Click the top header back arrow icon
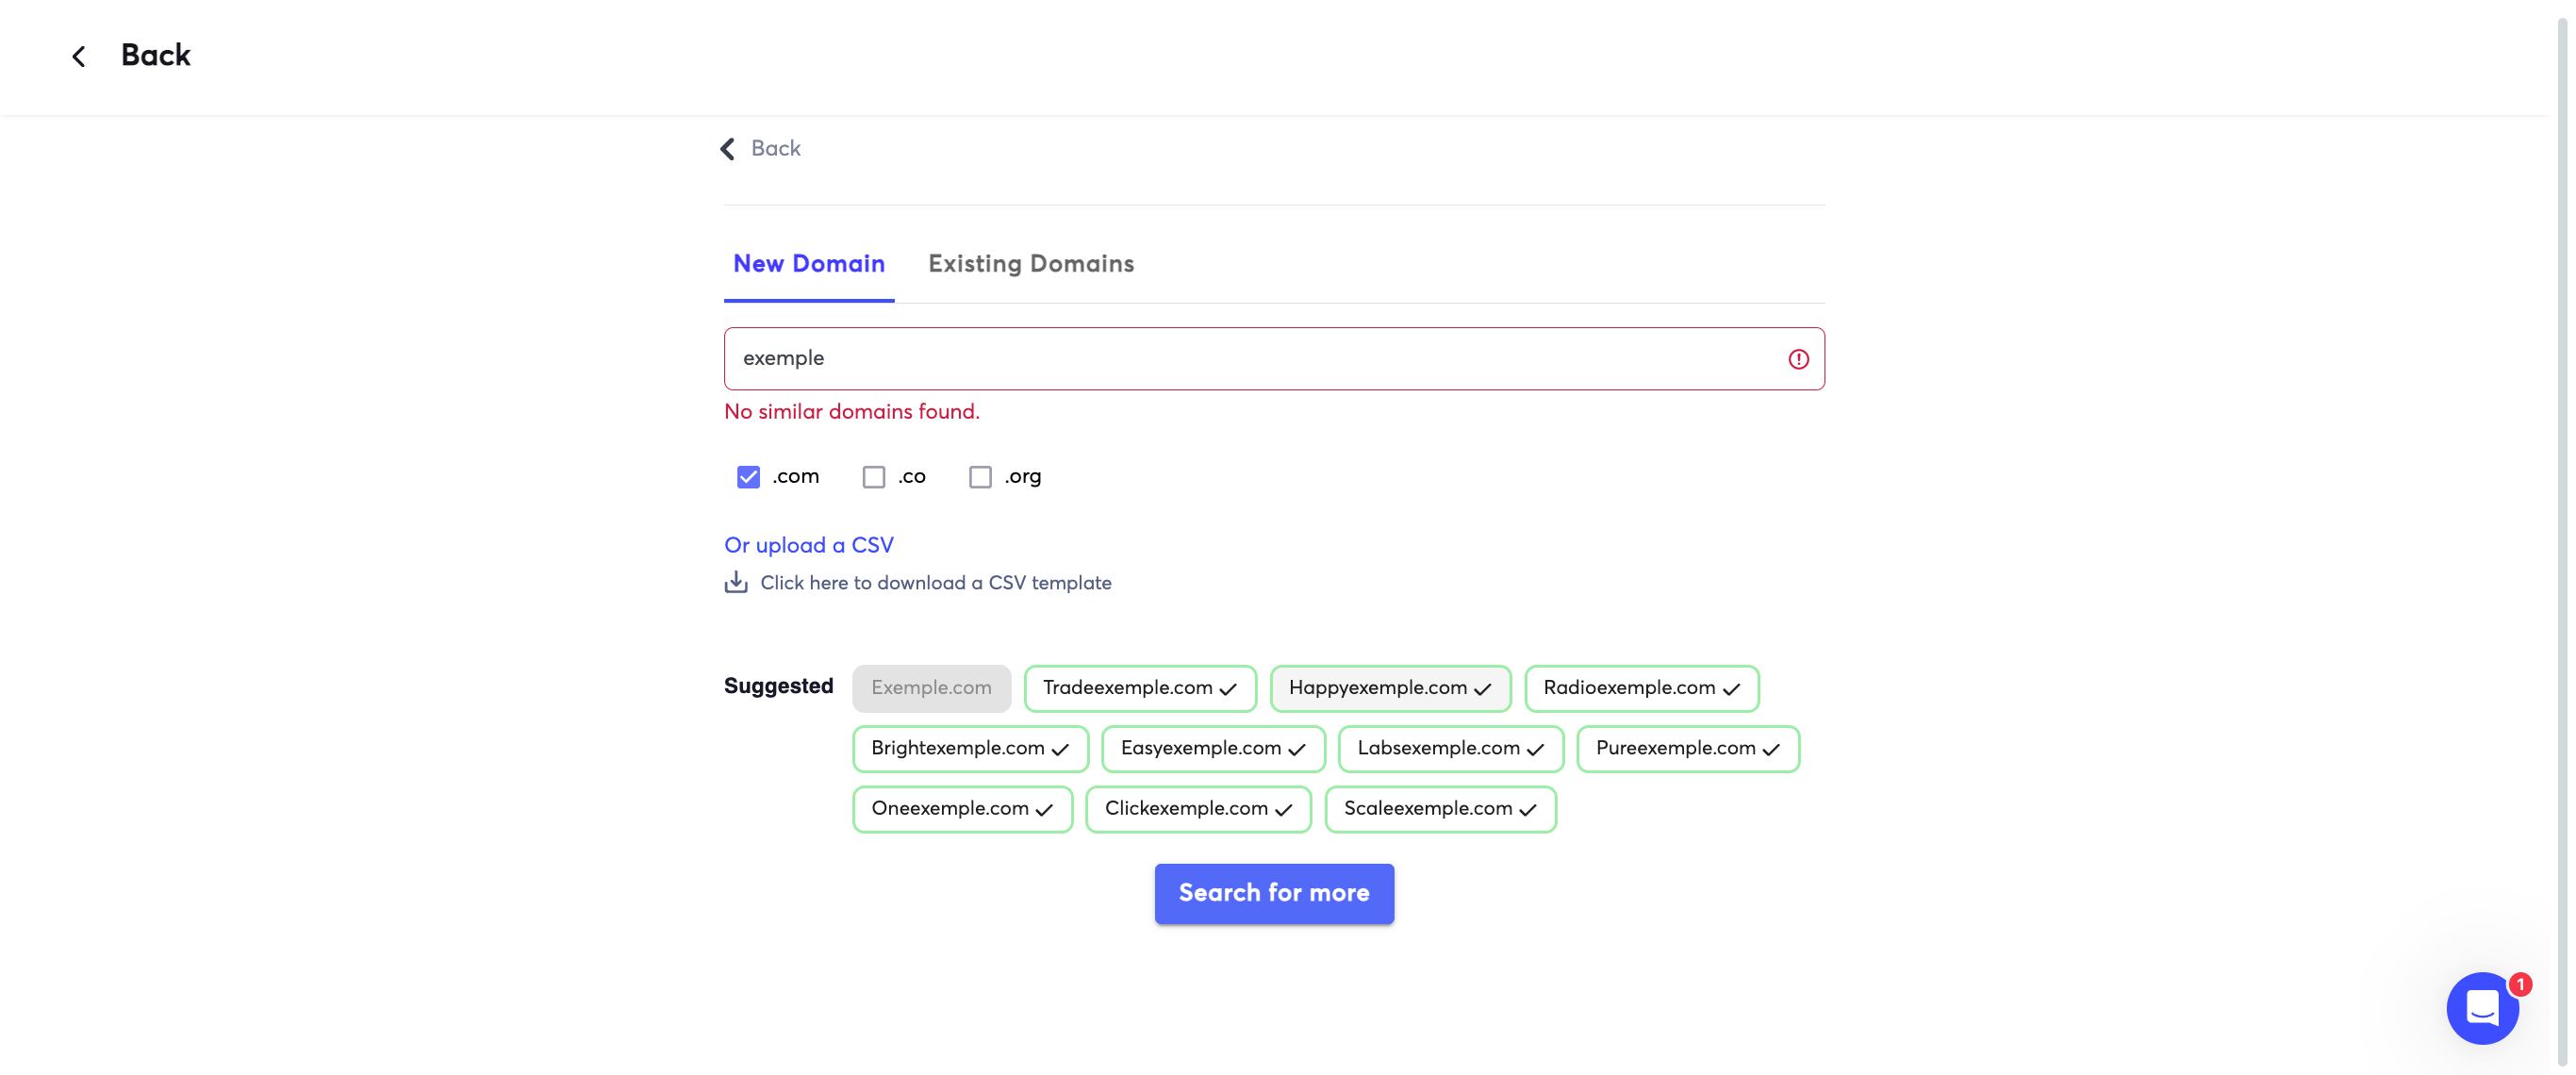 pyautogui.click(x=79, y=56)
